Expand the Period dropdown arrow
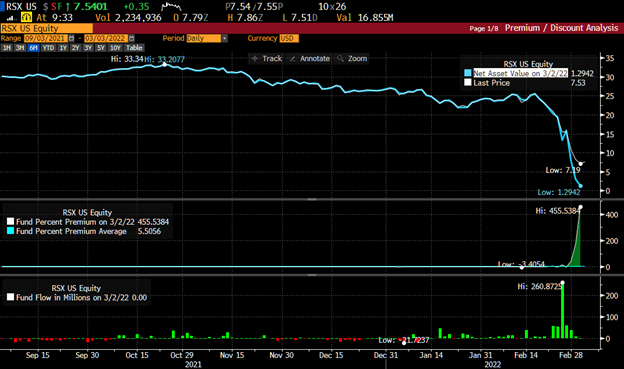This screenshot has height=369, width=624. (225, 38)
